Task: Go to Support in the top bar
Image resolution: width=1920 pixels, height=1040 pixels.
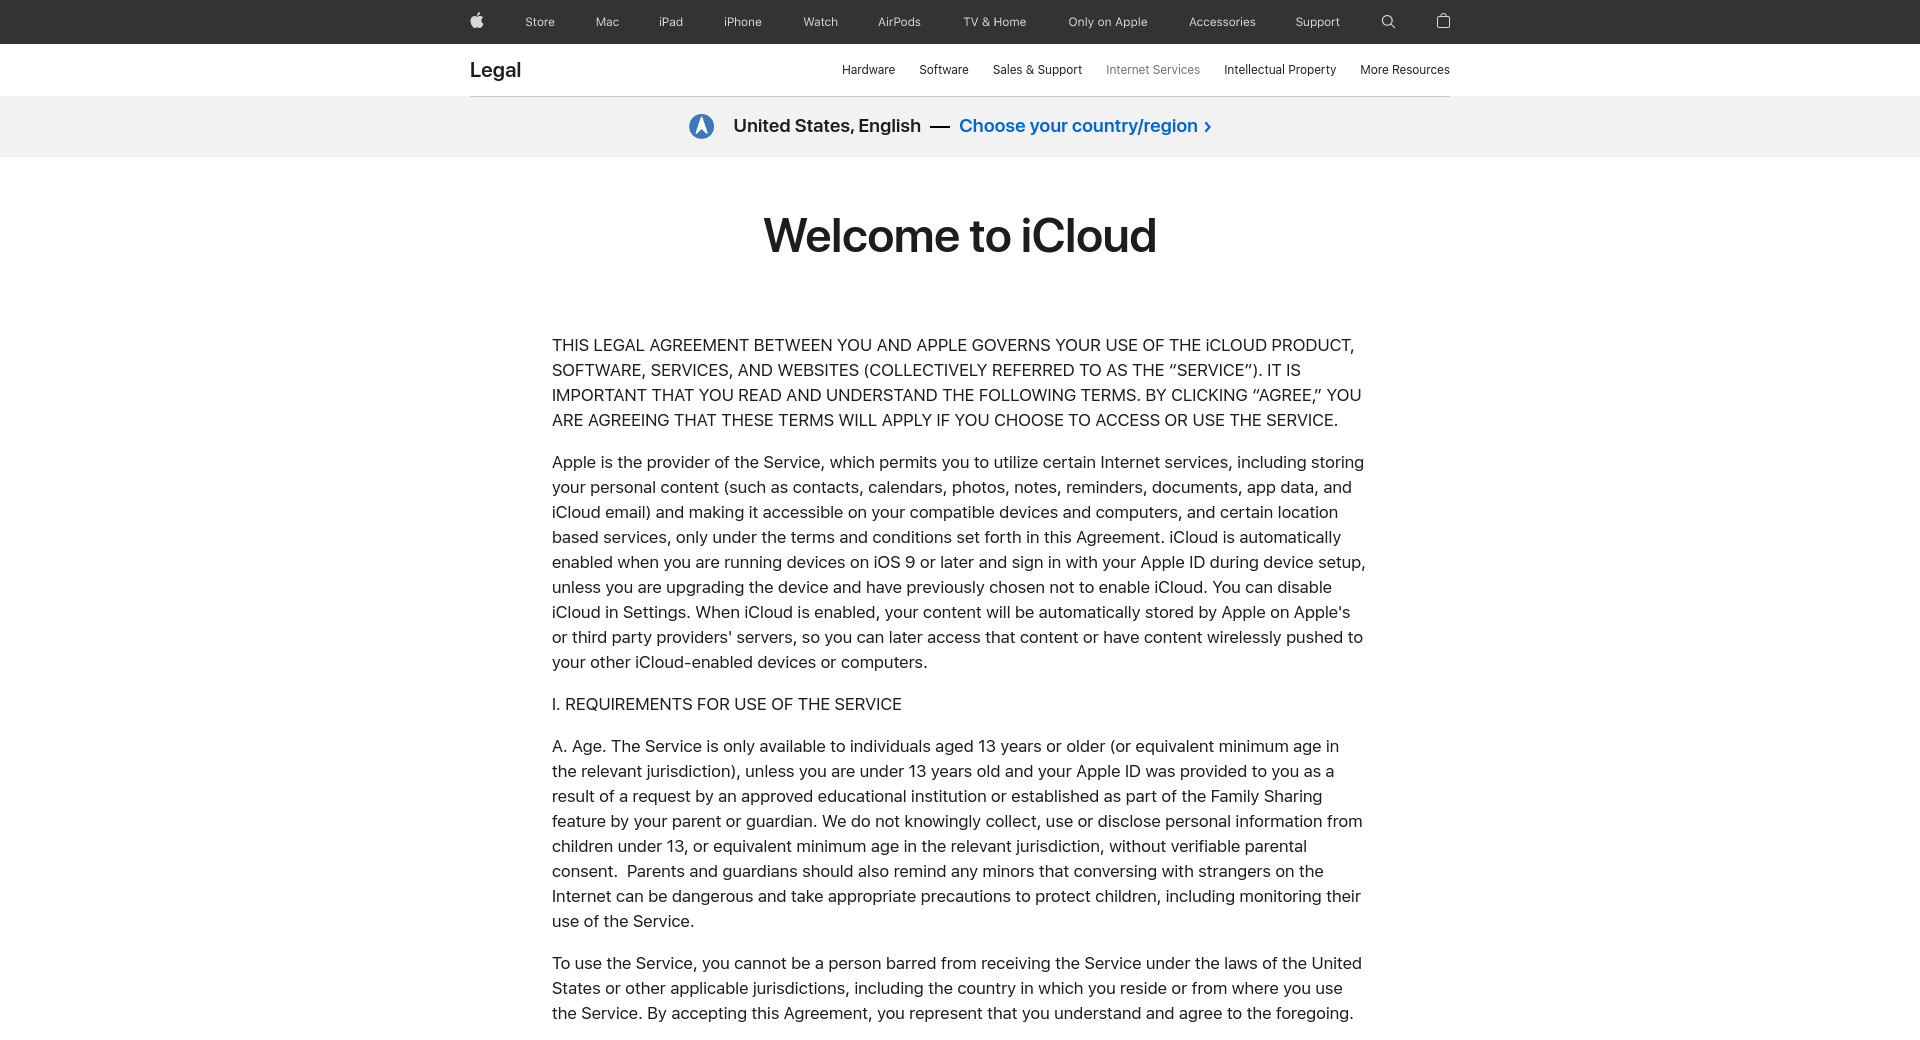Action: [1317, 22]
